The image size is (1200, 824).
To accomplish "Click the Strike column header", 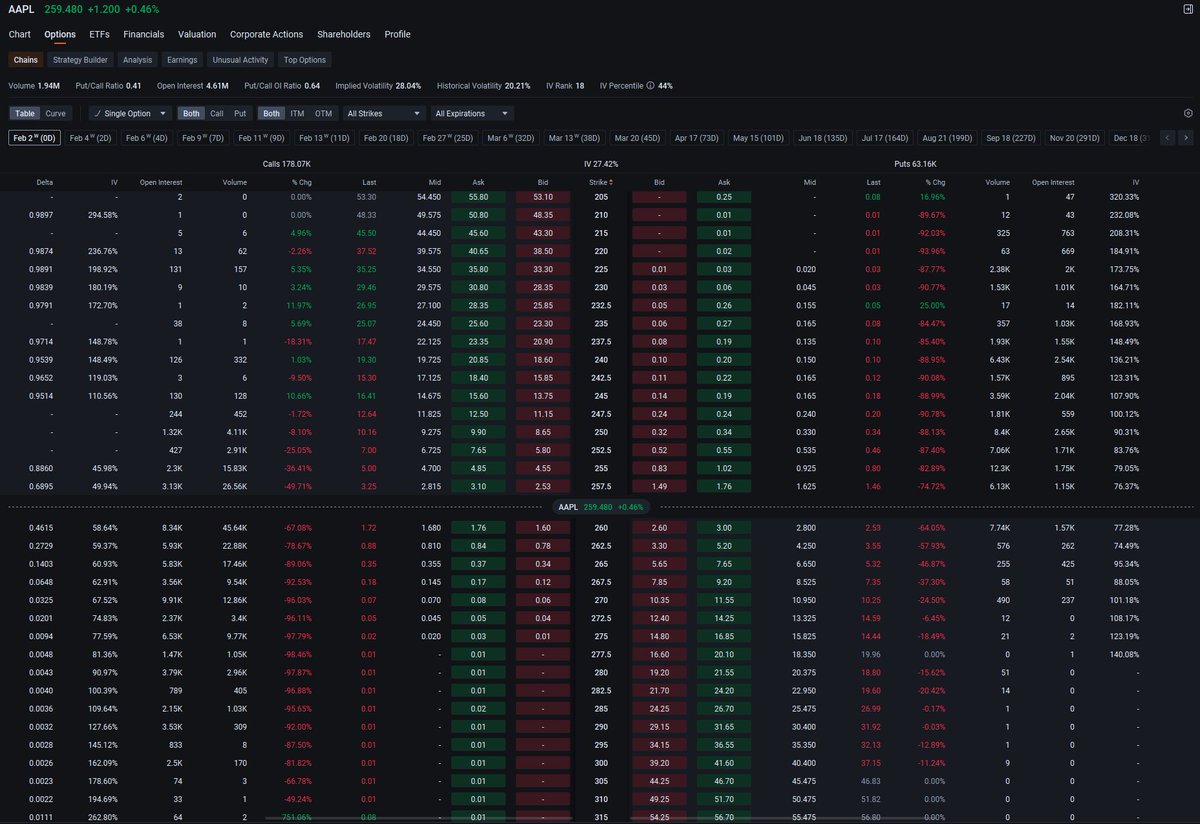I will click(x=597, y=182).
